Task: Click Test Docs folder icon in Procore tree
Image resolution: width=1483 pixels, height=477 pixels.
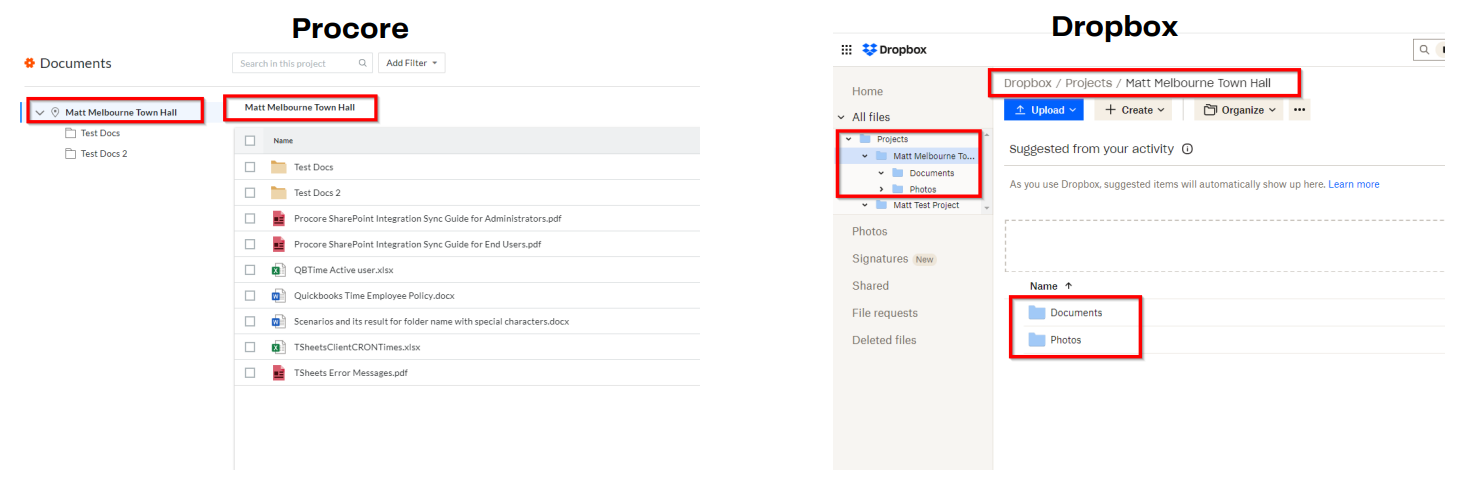Action: [x=70, y=133]
